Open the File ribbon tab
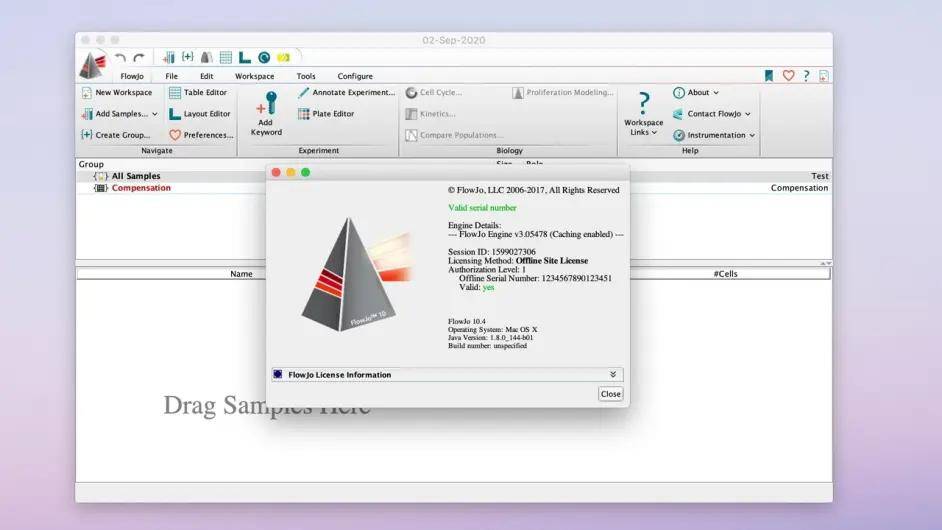 click(171, 76)
